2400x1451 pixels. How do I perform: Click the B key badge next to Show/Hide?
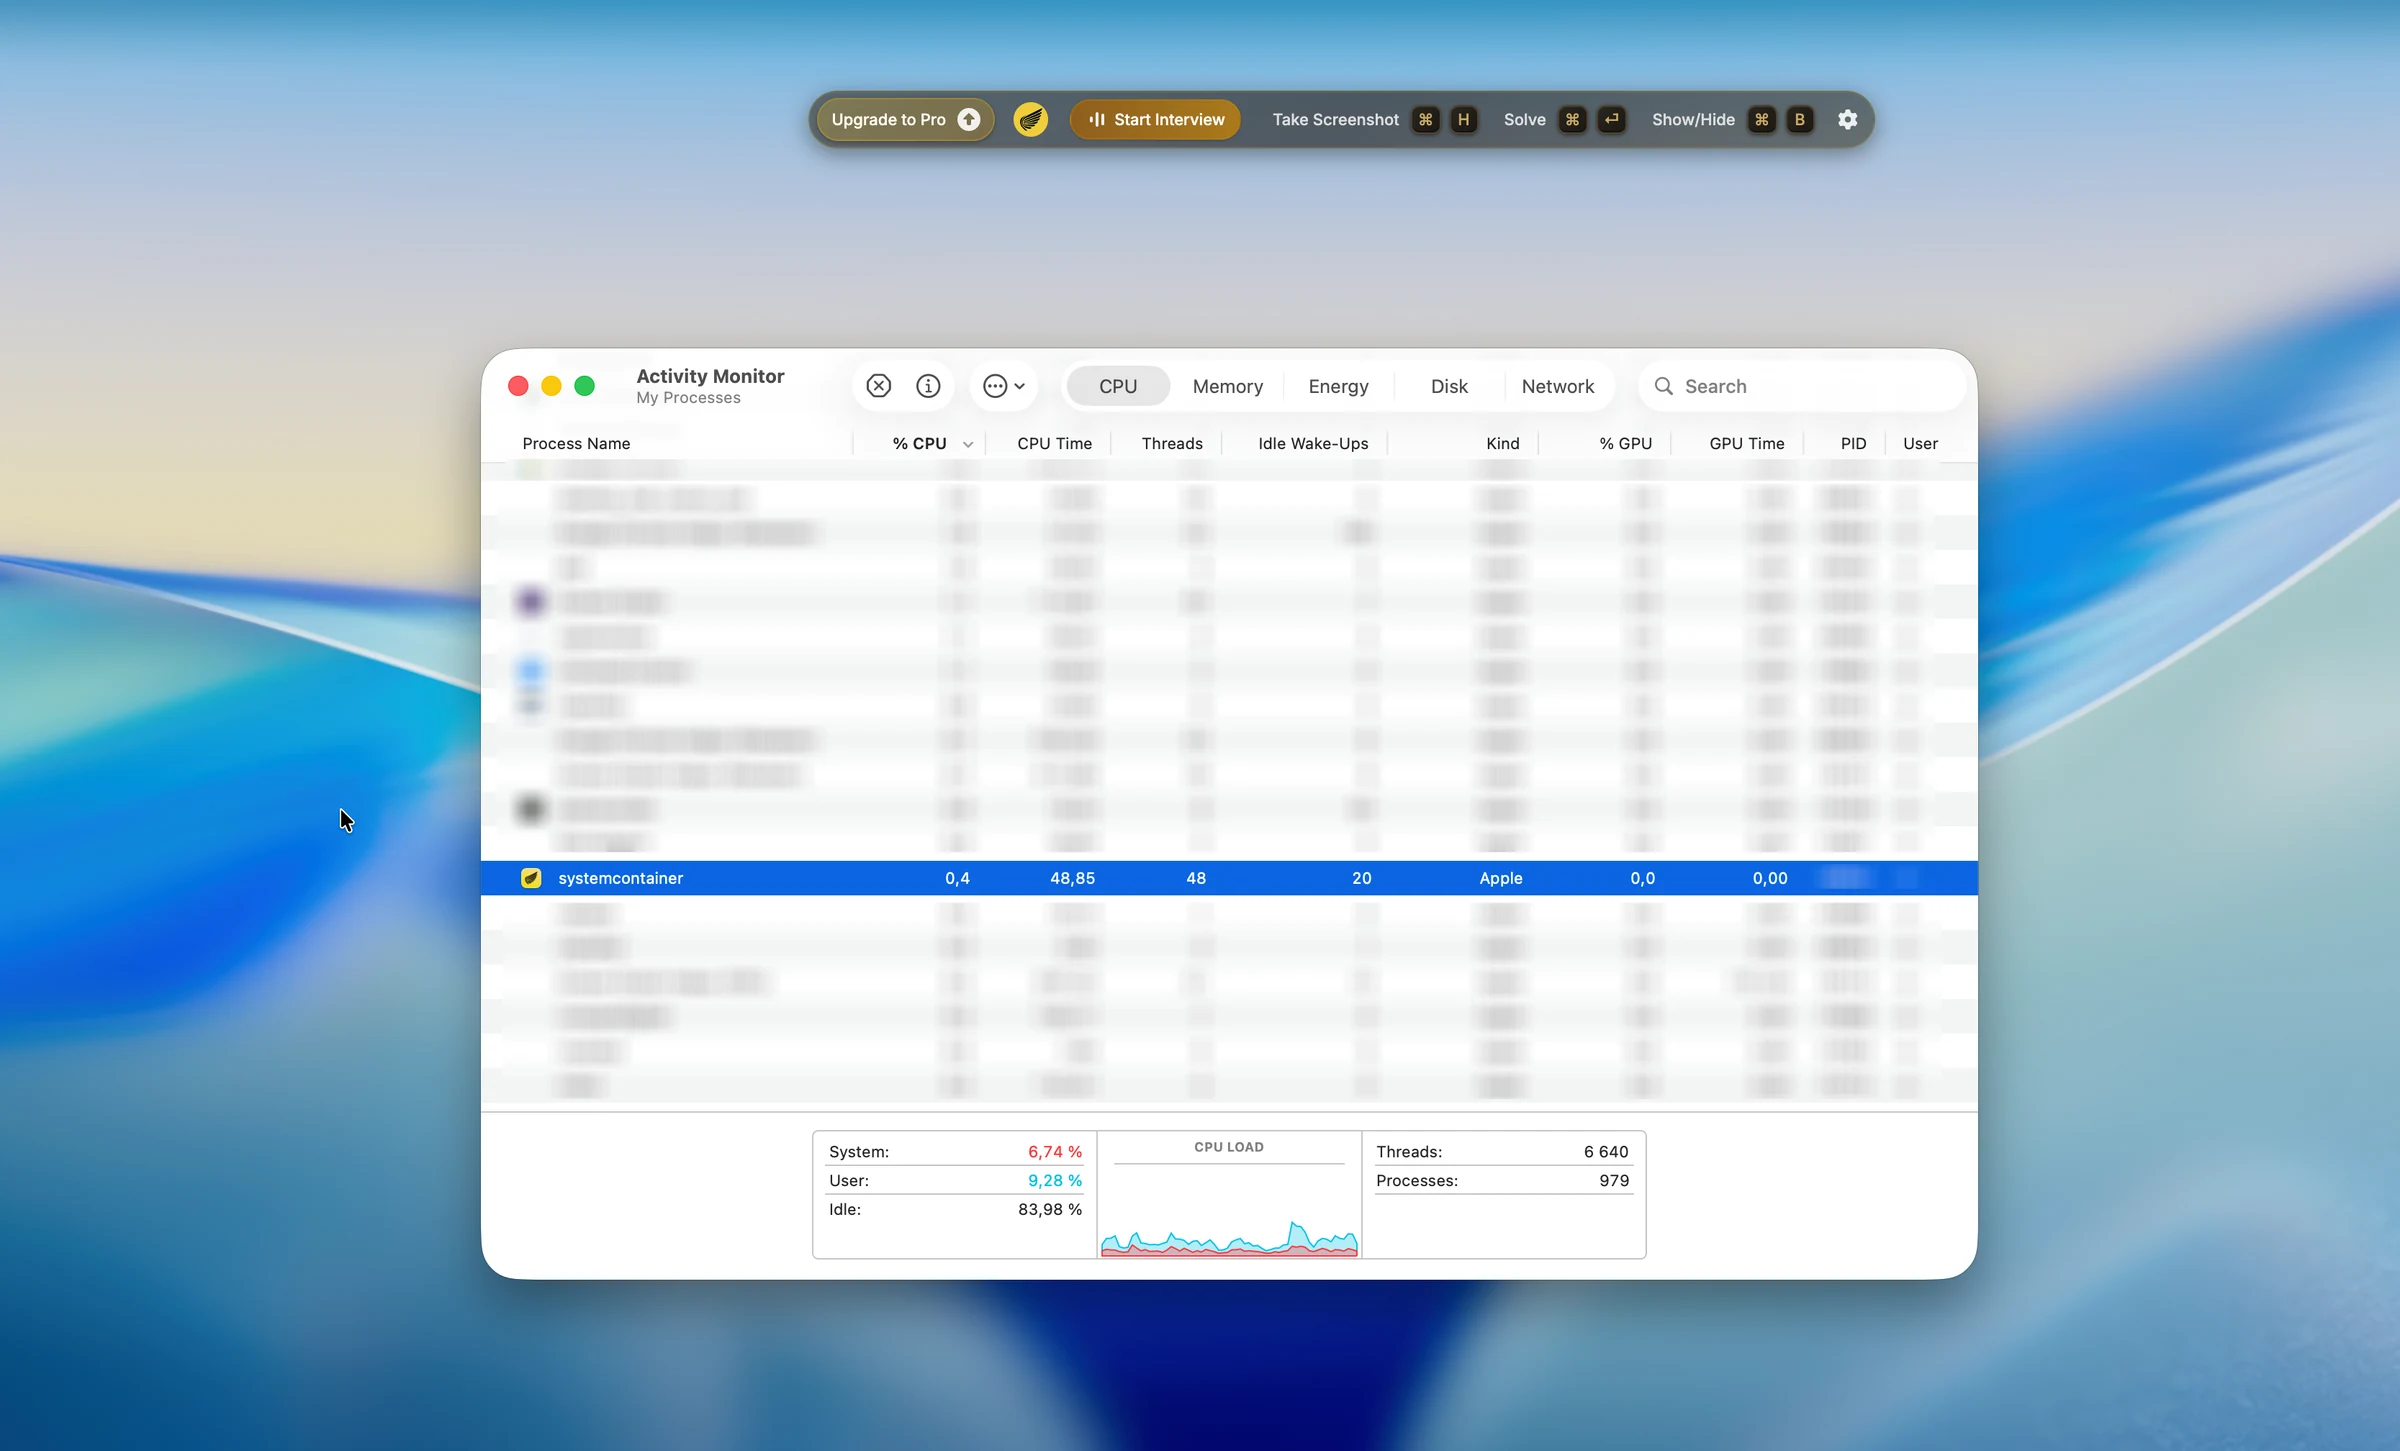pos(1800,120)
